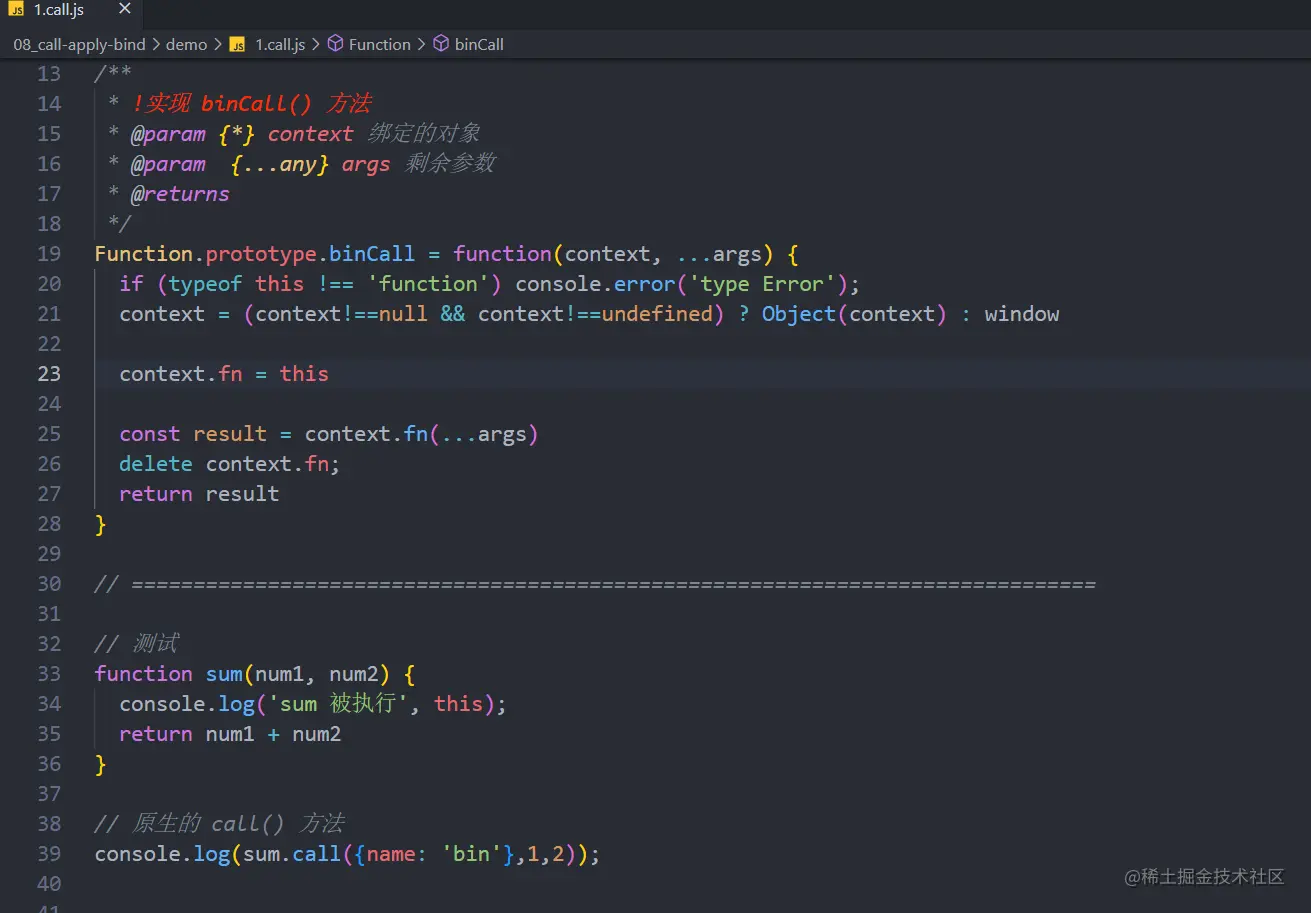
Task: Click 'const' keyword on line 25
Action: tap(150, 434)
